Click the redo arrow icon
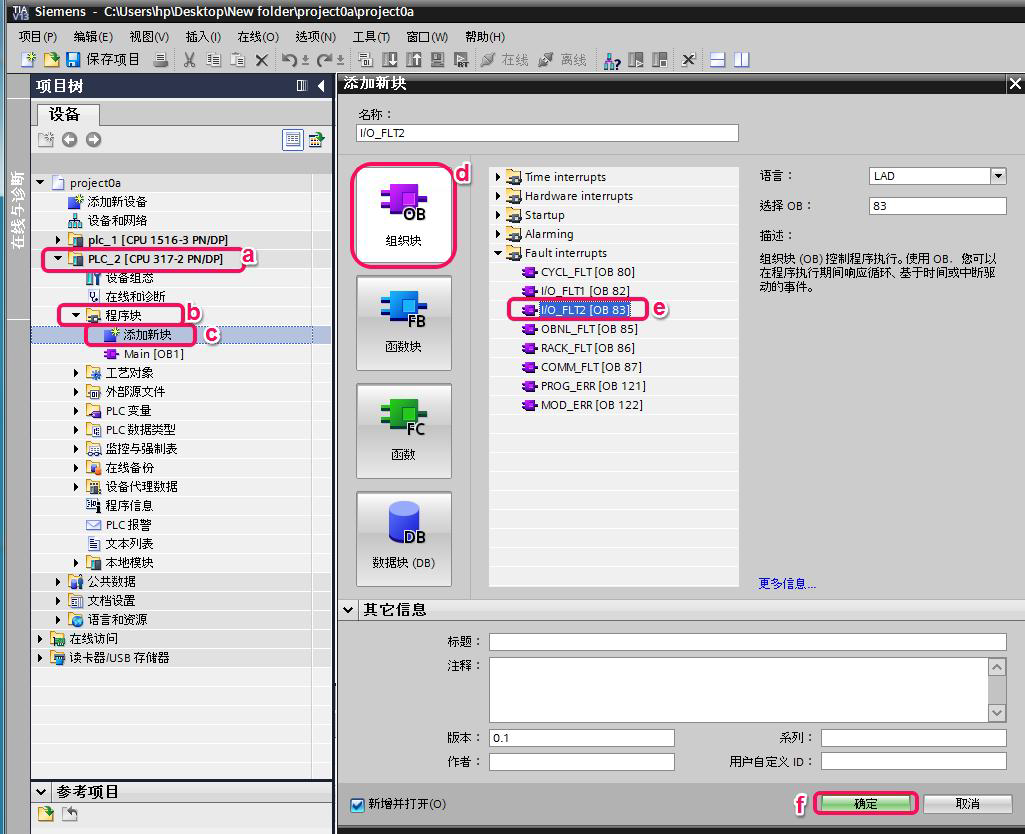The width and height of the screenshot is (1025, 834). pos(325,60)
